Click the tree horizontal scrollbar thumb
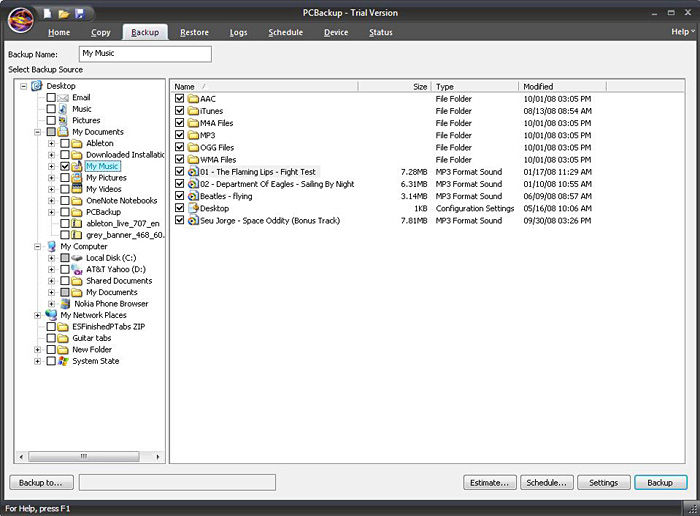The image size is (700, 516). point(84,457)
